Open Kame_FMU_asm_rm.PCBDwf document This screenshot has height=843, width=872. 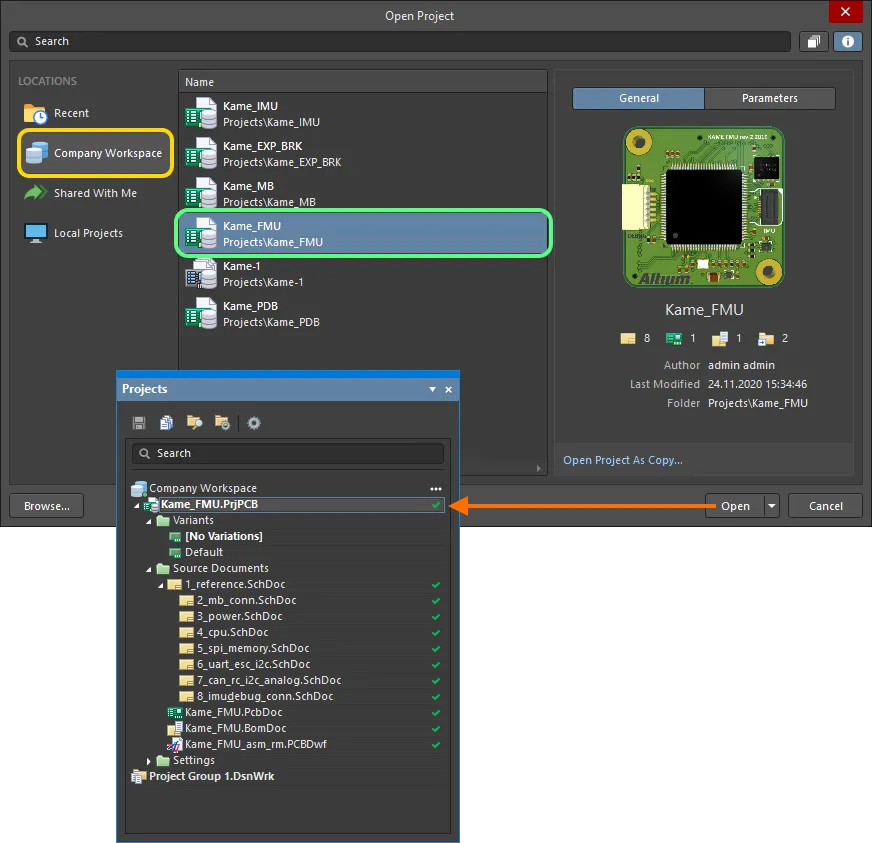point(255,745)
